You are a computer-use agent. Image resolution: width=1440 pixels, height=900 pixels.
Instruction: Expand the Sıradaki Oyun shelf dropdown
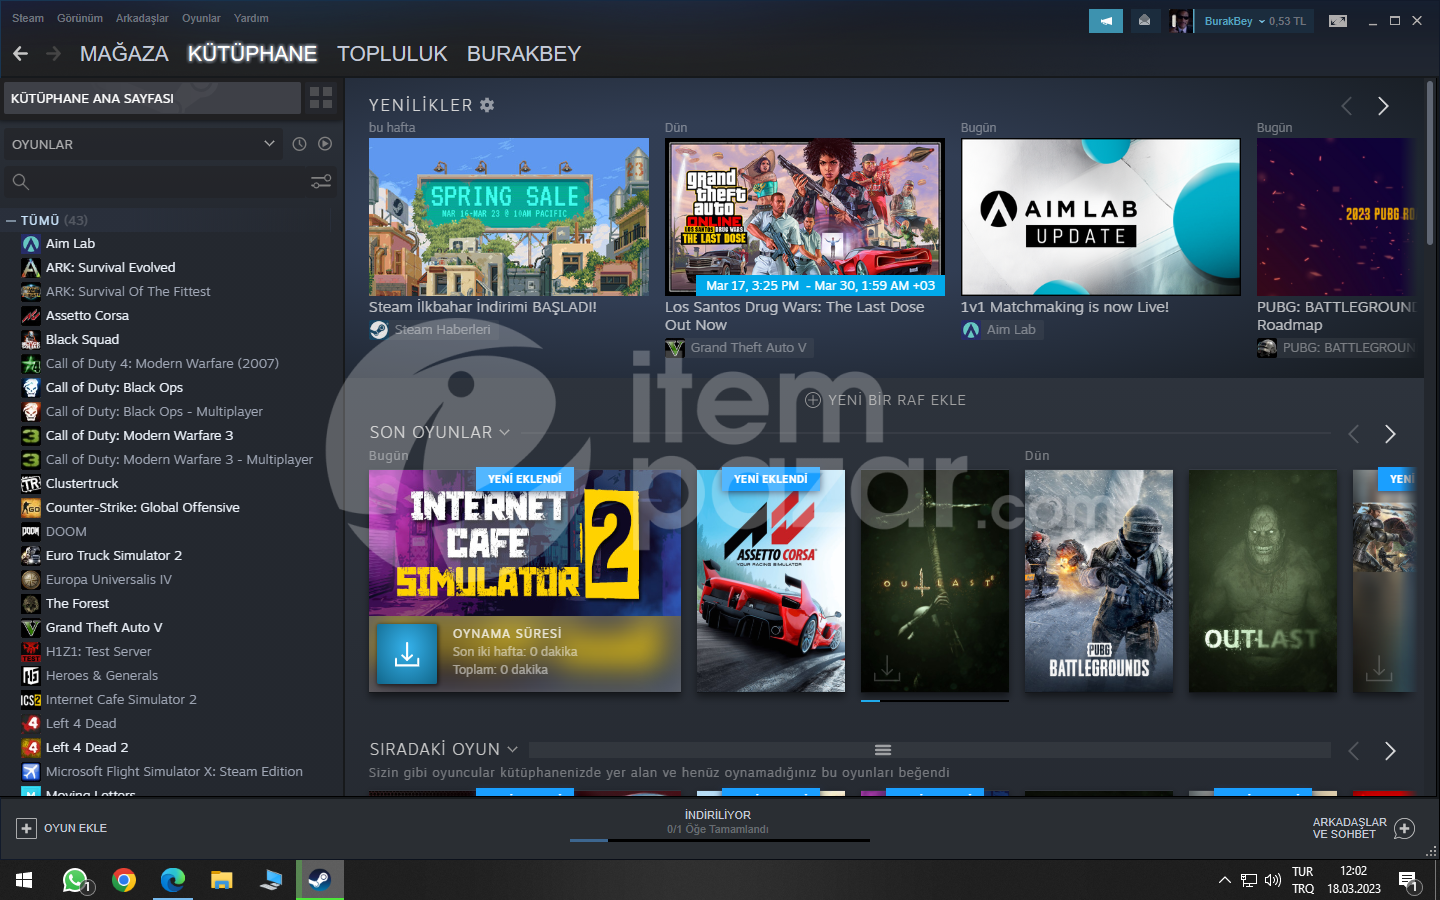tap(512, 749)
